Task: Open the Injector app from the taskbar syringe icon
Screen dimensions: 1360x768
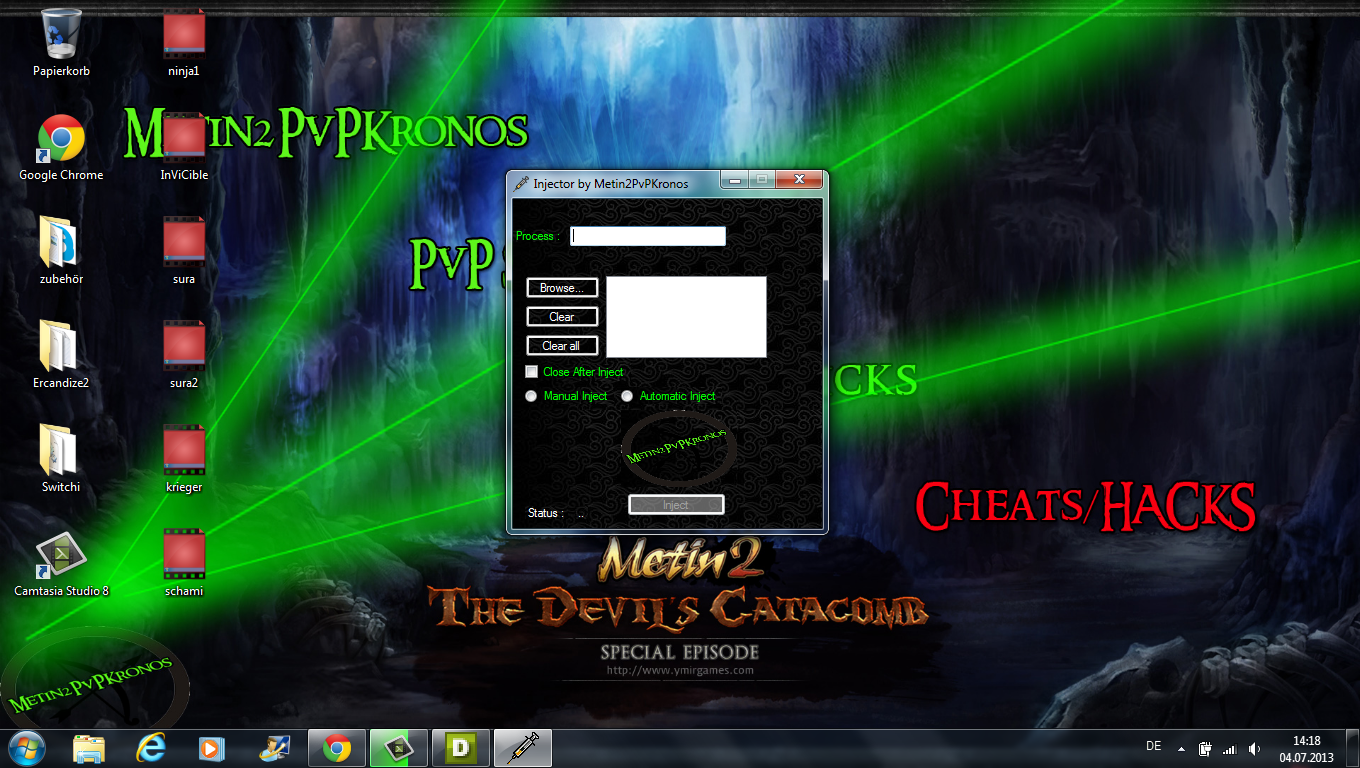Action: 524,747
